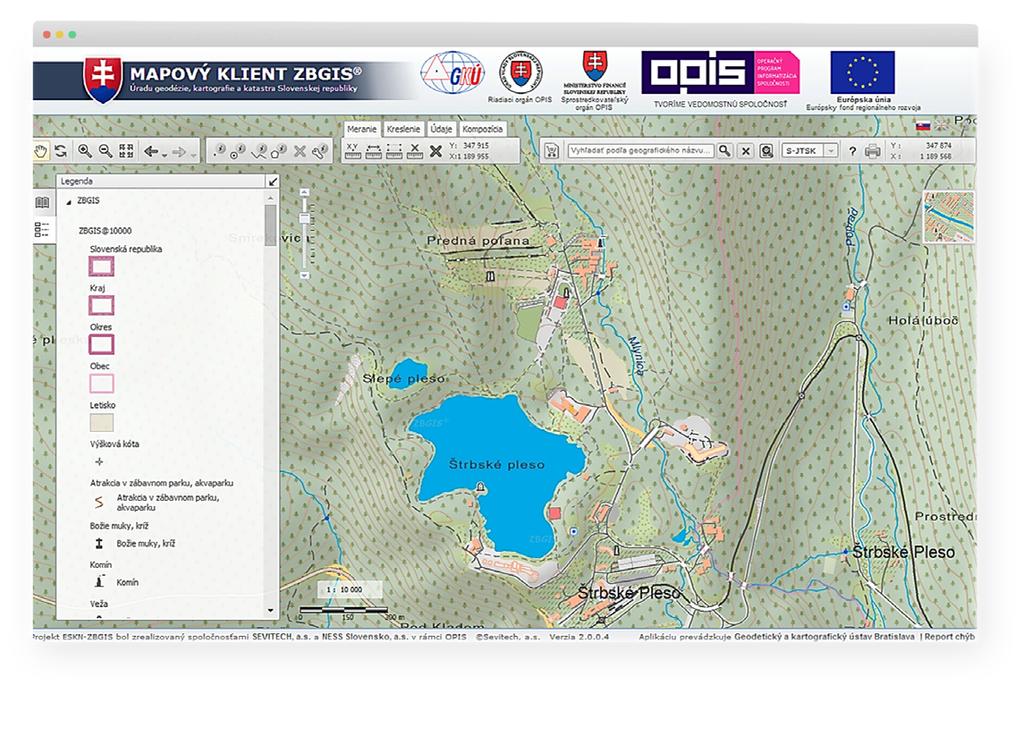1024x753 pixels.
Task: Click the grey X clear-identify icon
Action: (x=300, y=152)
